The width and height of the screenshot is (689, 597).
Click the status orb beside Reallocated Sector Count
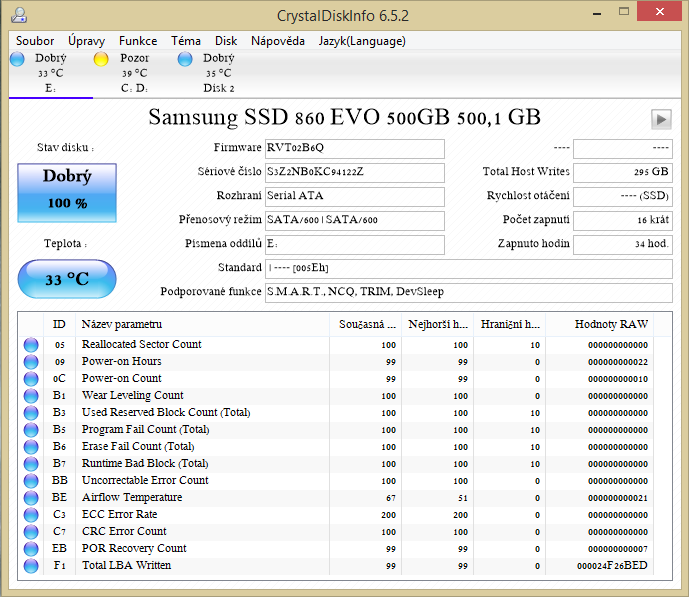point(31,345)
